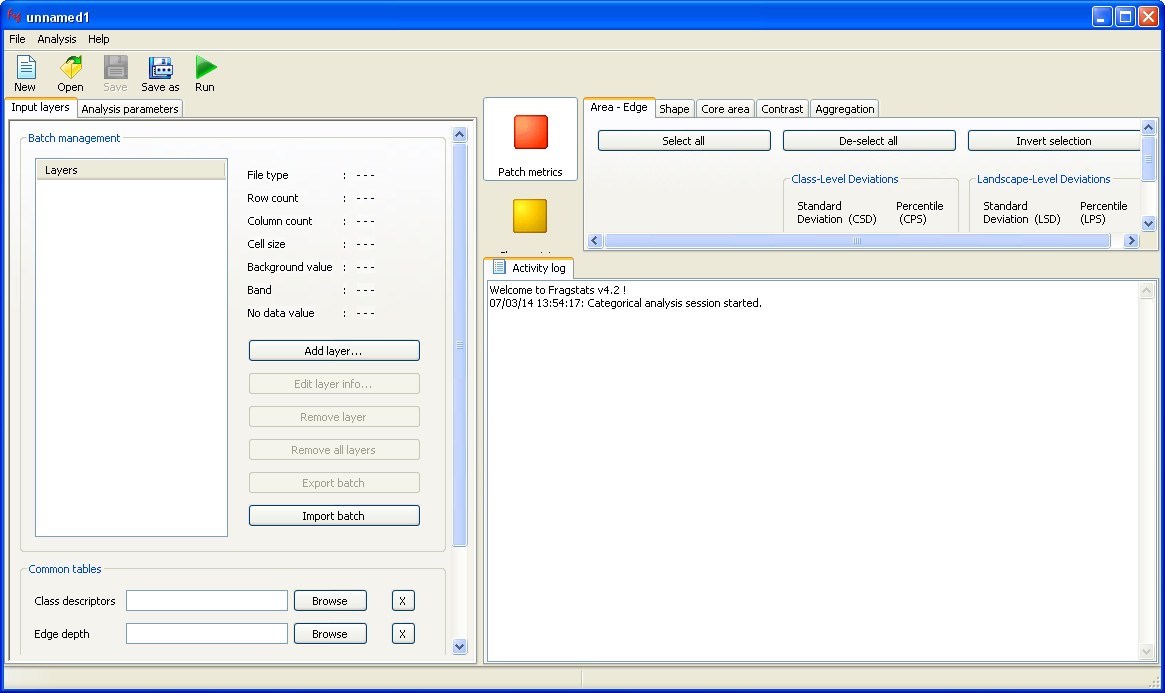Clear Edge depth with X button
The width and height of the screenshot is (1165, 693).
tap(403, 634)
